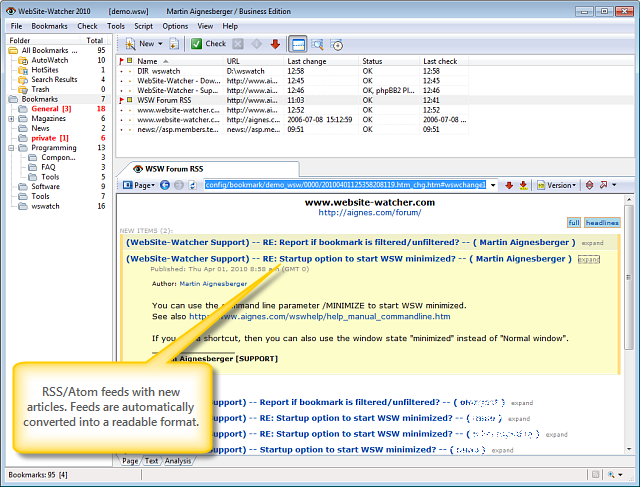Click the red arrow external open icon

[x=603, y=185]
